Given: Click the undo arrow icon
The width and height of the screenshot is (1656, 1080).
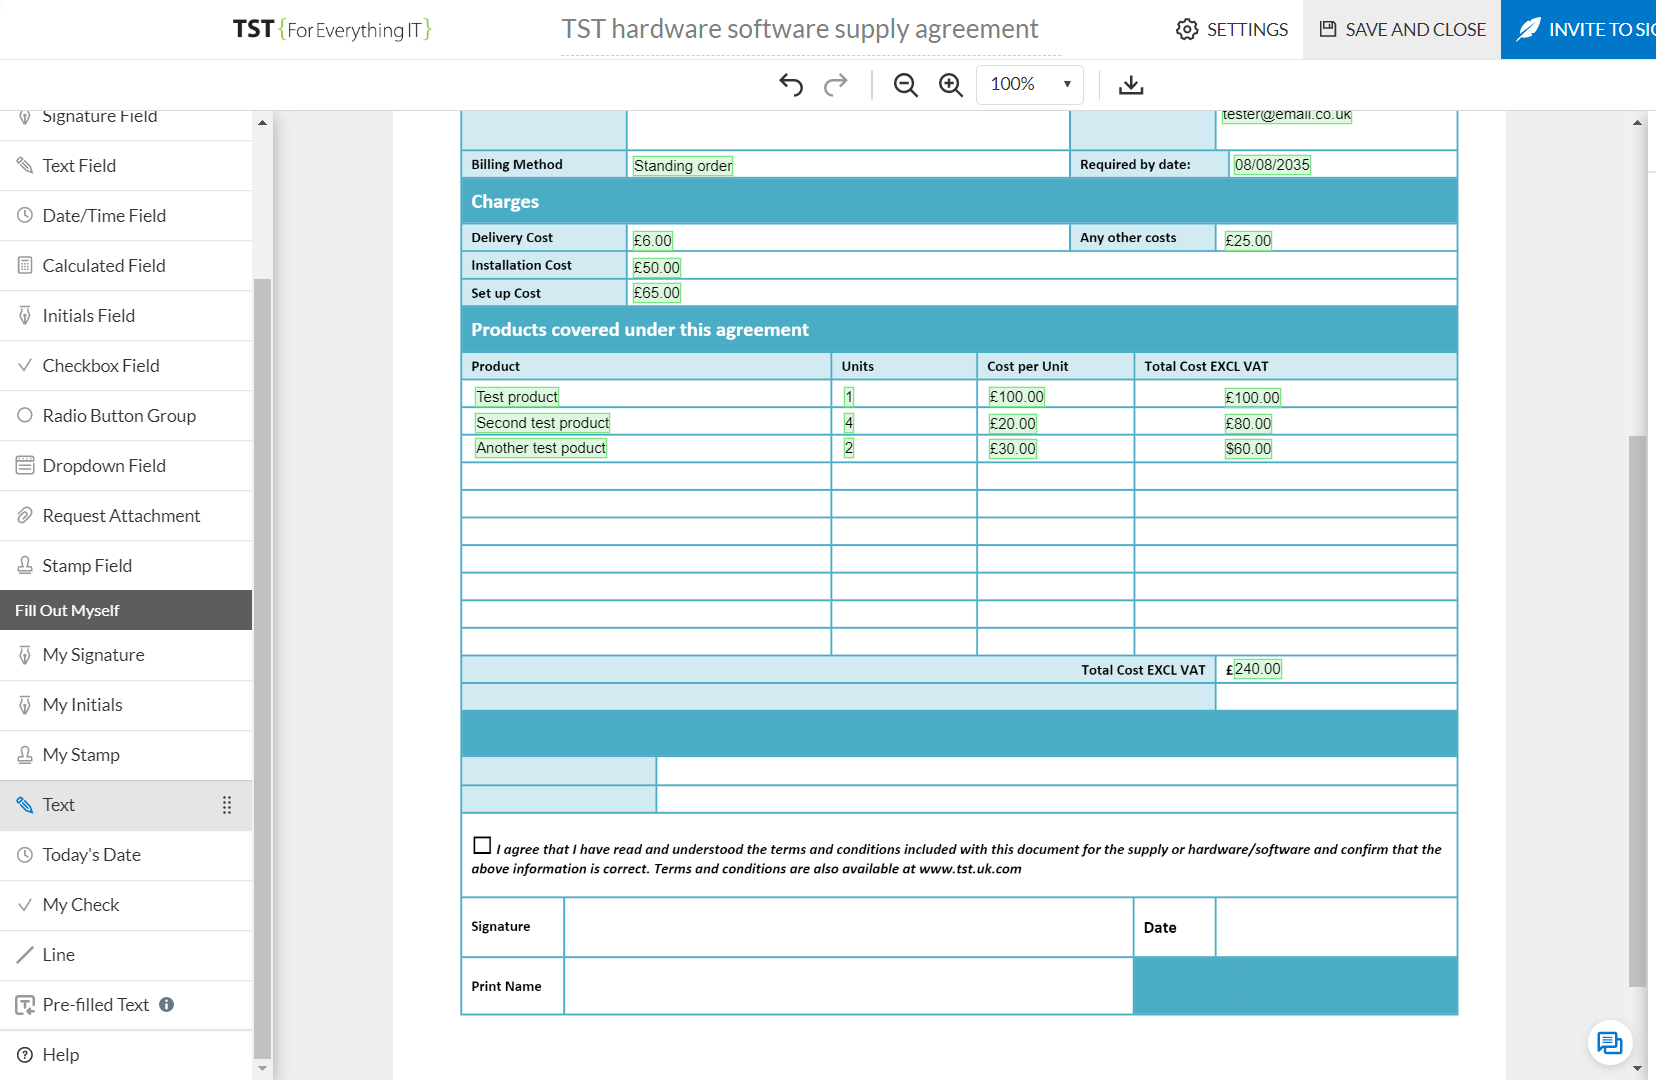Looking at the screenshot, I should click(x=791, y=85).
